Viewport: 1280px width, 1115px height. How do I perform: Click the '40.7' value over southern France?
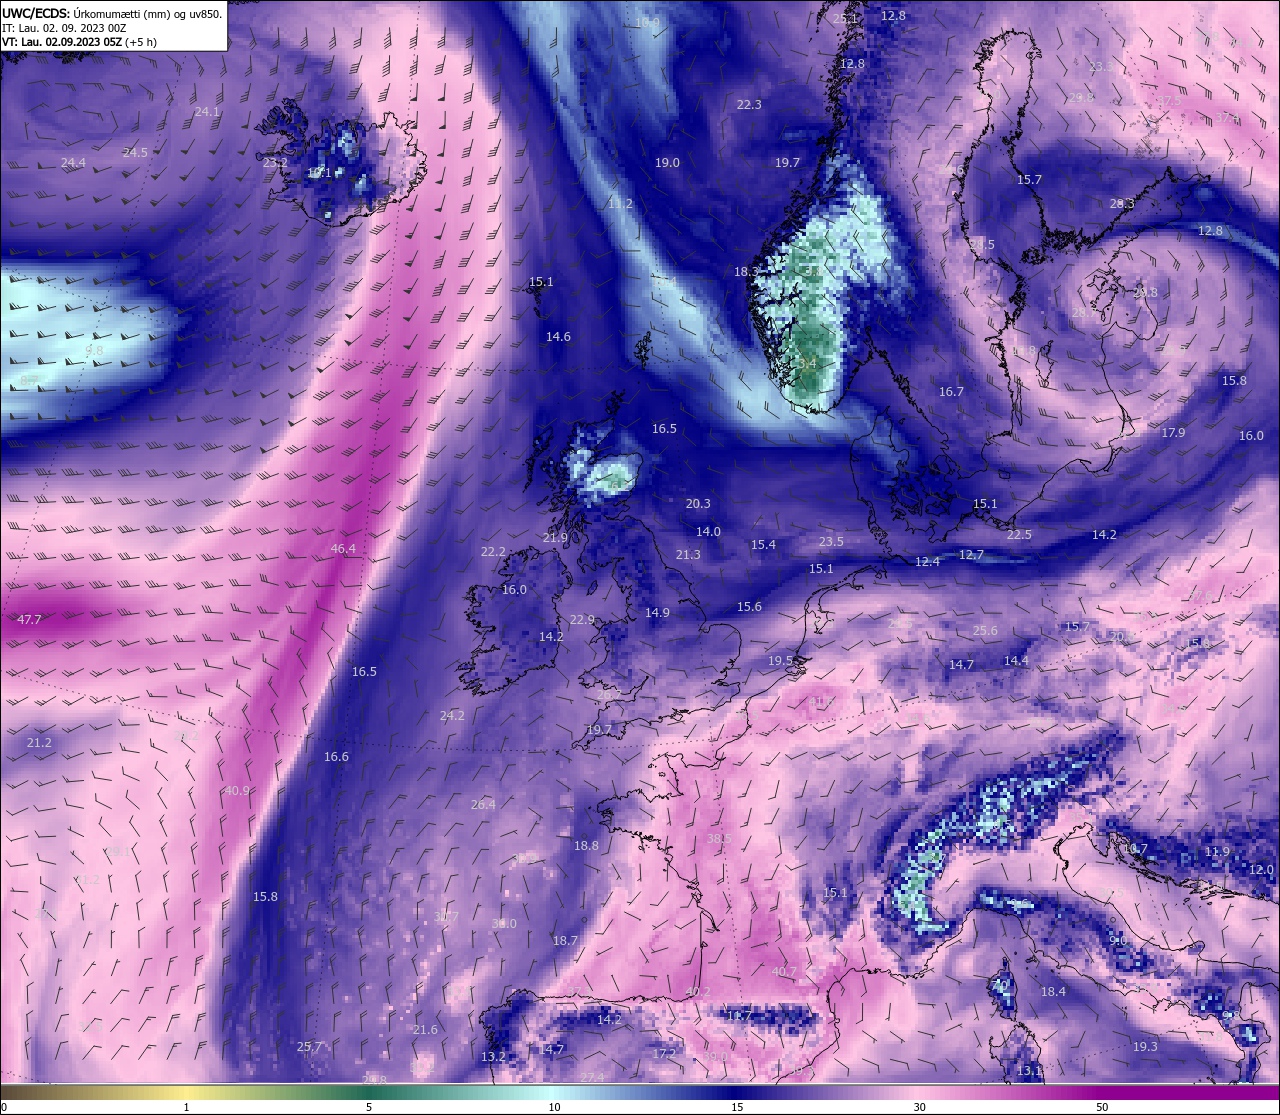[x=784, y=972]
